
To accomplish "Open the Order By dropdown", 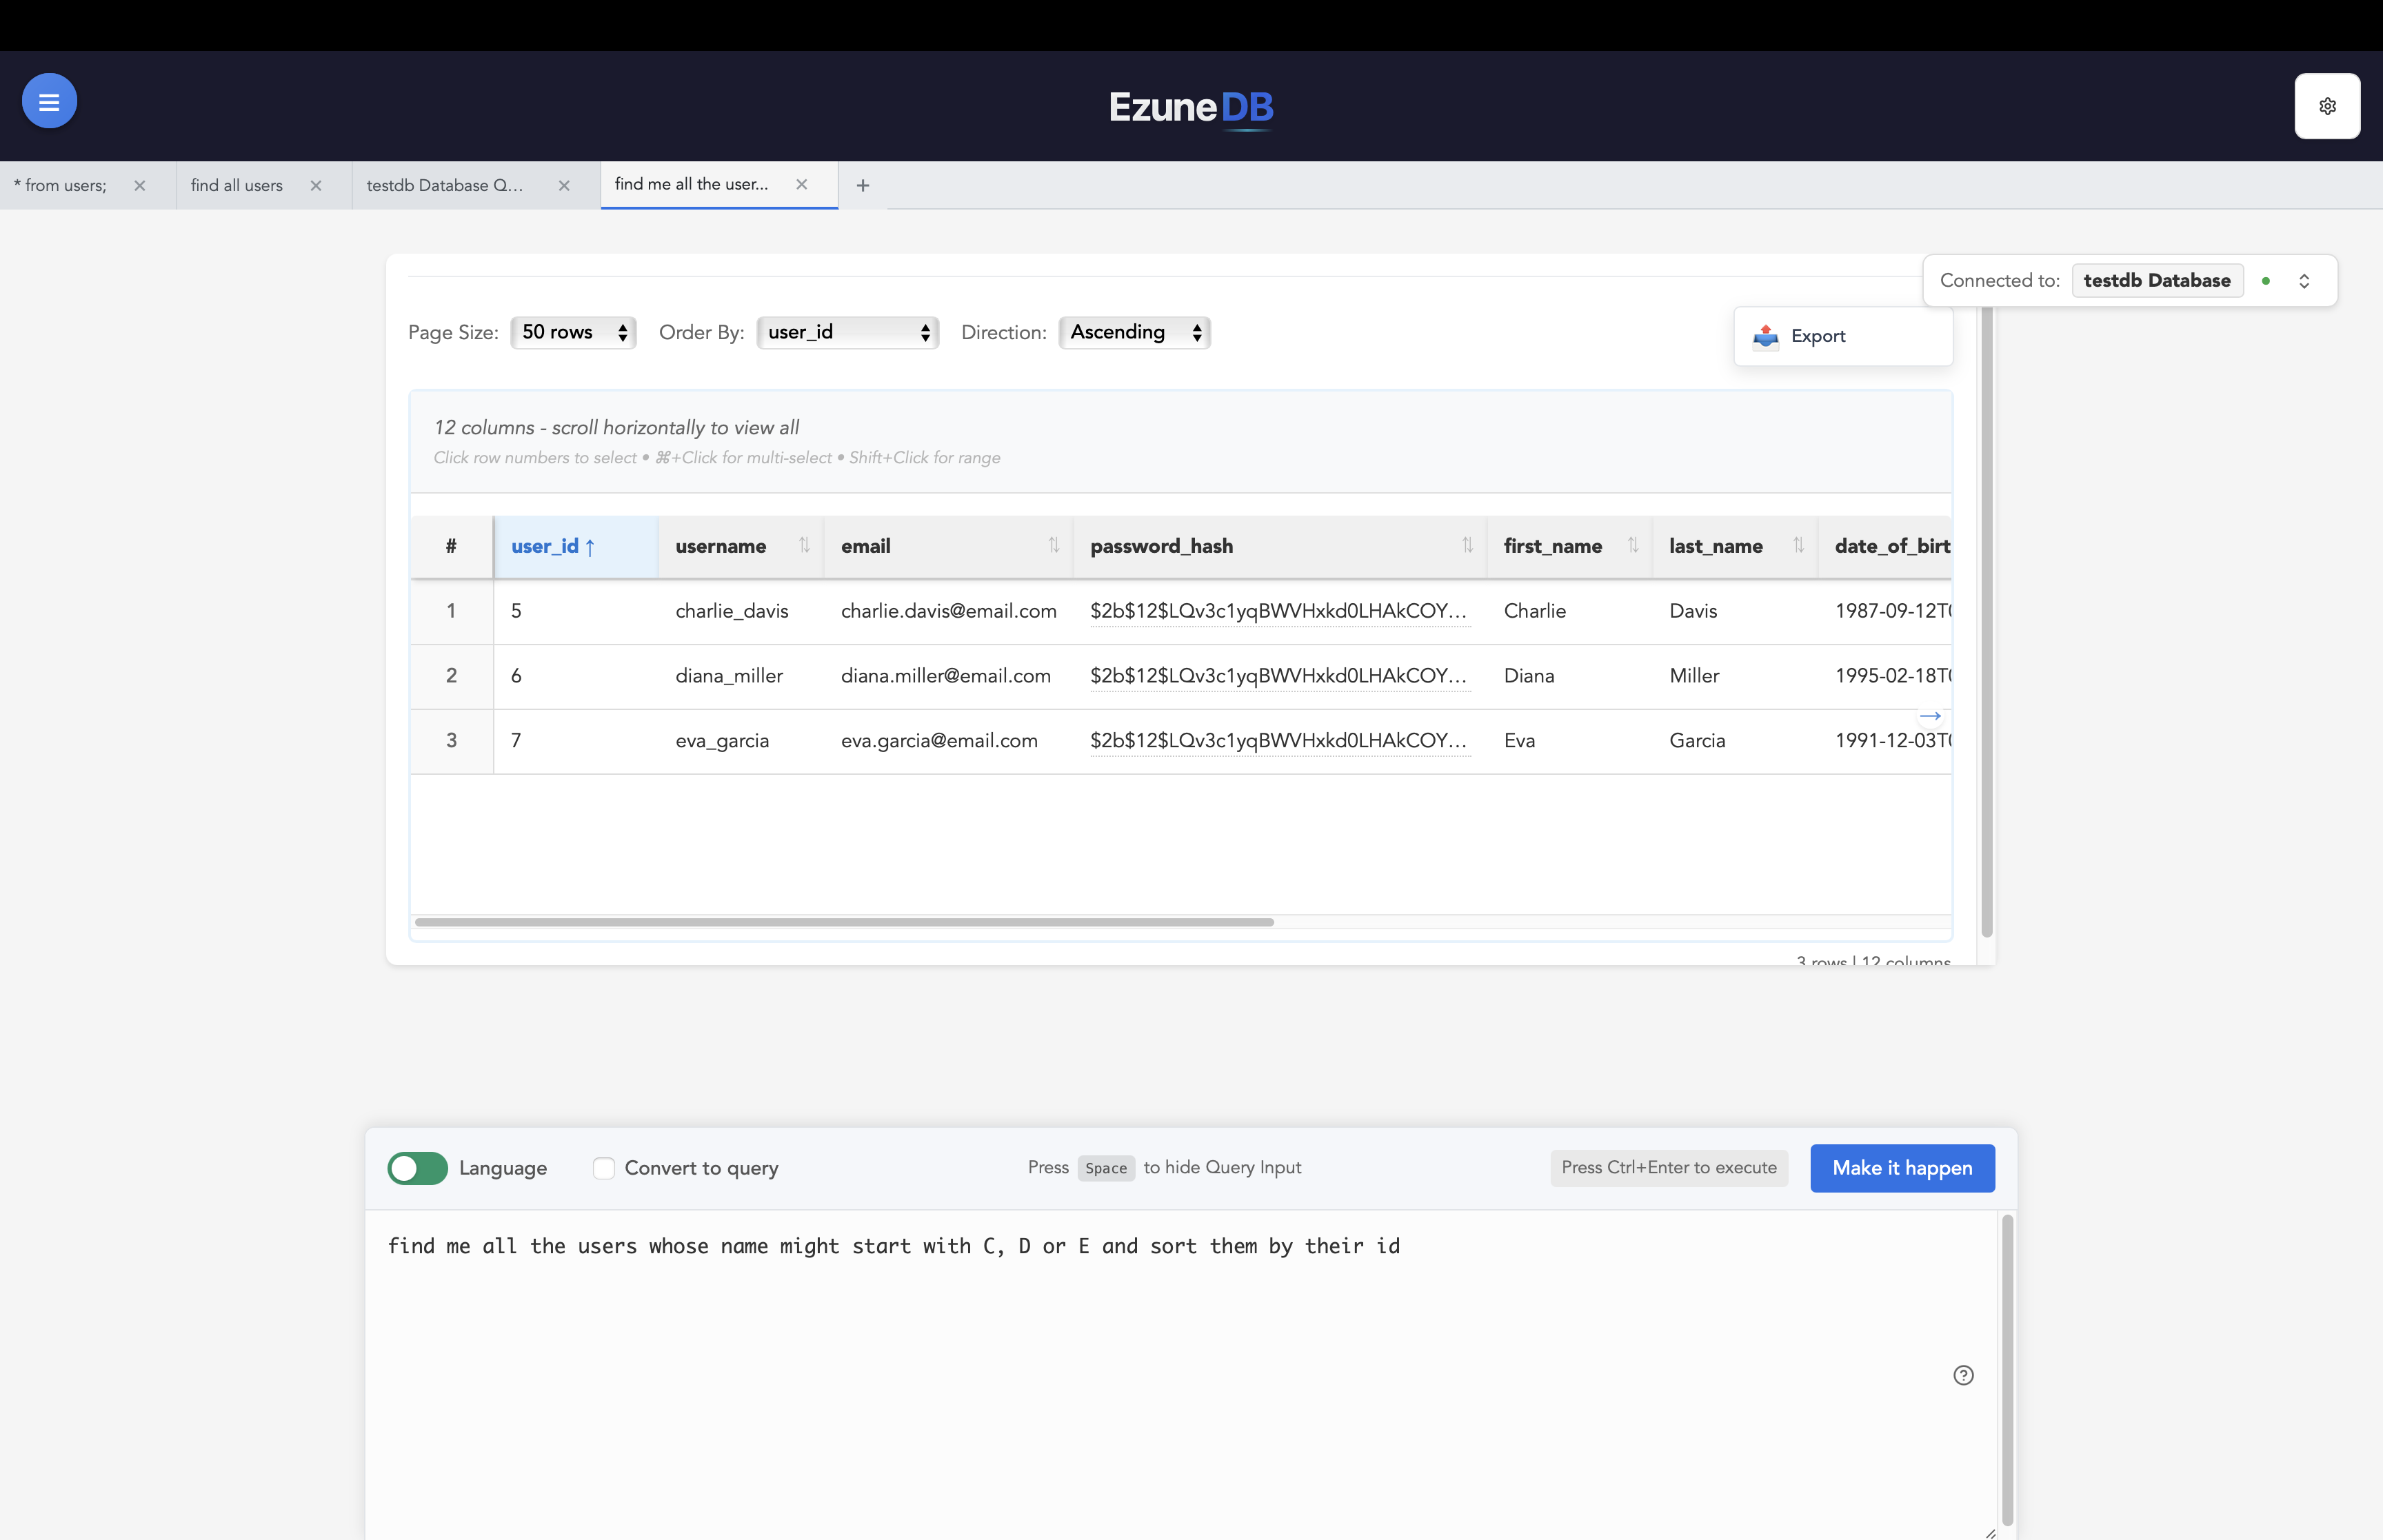I will coord(847,332).
